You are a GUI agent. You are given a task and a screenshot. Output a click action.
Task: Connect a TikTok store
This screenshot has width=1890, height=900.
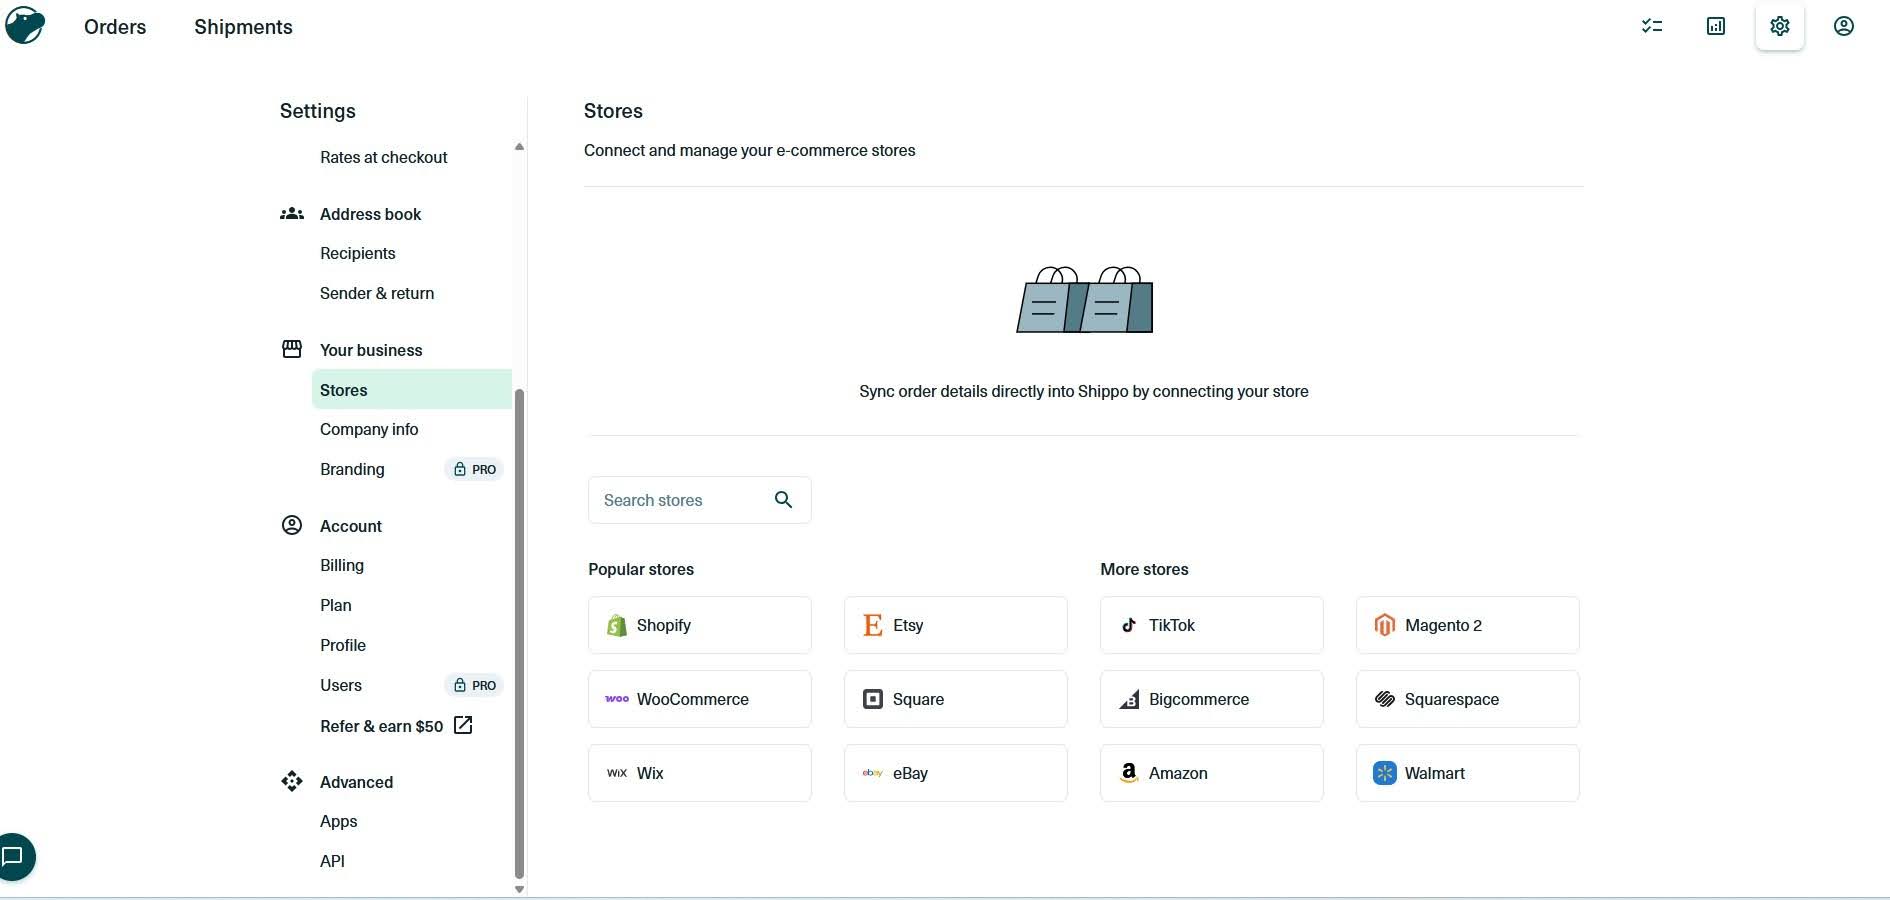pos(1212,625)
